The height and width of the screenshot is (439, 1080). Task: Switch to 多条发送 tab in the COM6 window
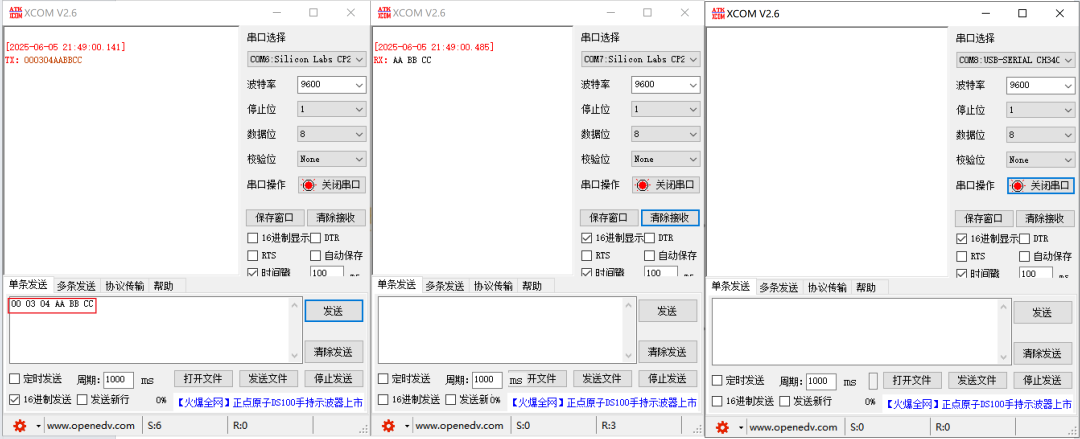pyautogui.click(x=76, y=285)
